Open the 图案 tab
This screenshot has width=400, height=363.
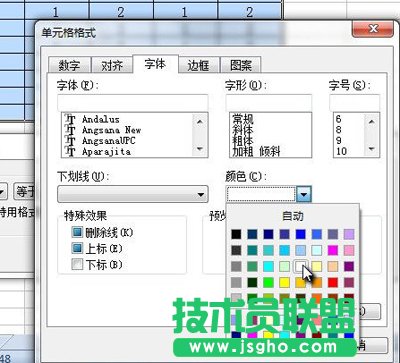tap(240, 65)
